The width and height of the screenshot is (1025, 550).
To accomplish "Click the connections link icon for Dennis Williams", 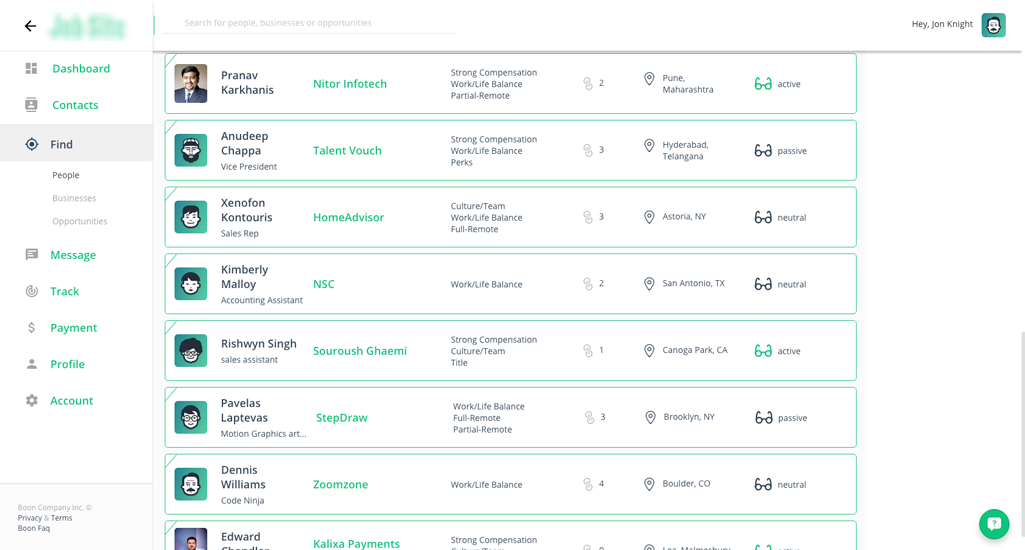I will pos(588,484).
